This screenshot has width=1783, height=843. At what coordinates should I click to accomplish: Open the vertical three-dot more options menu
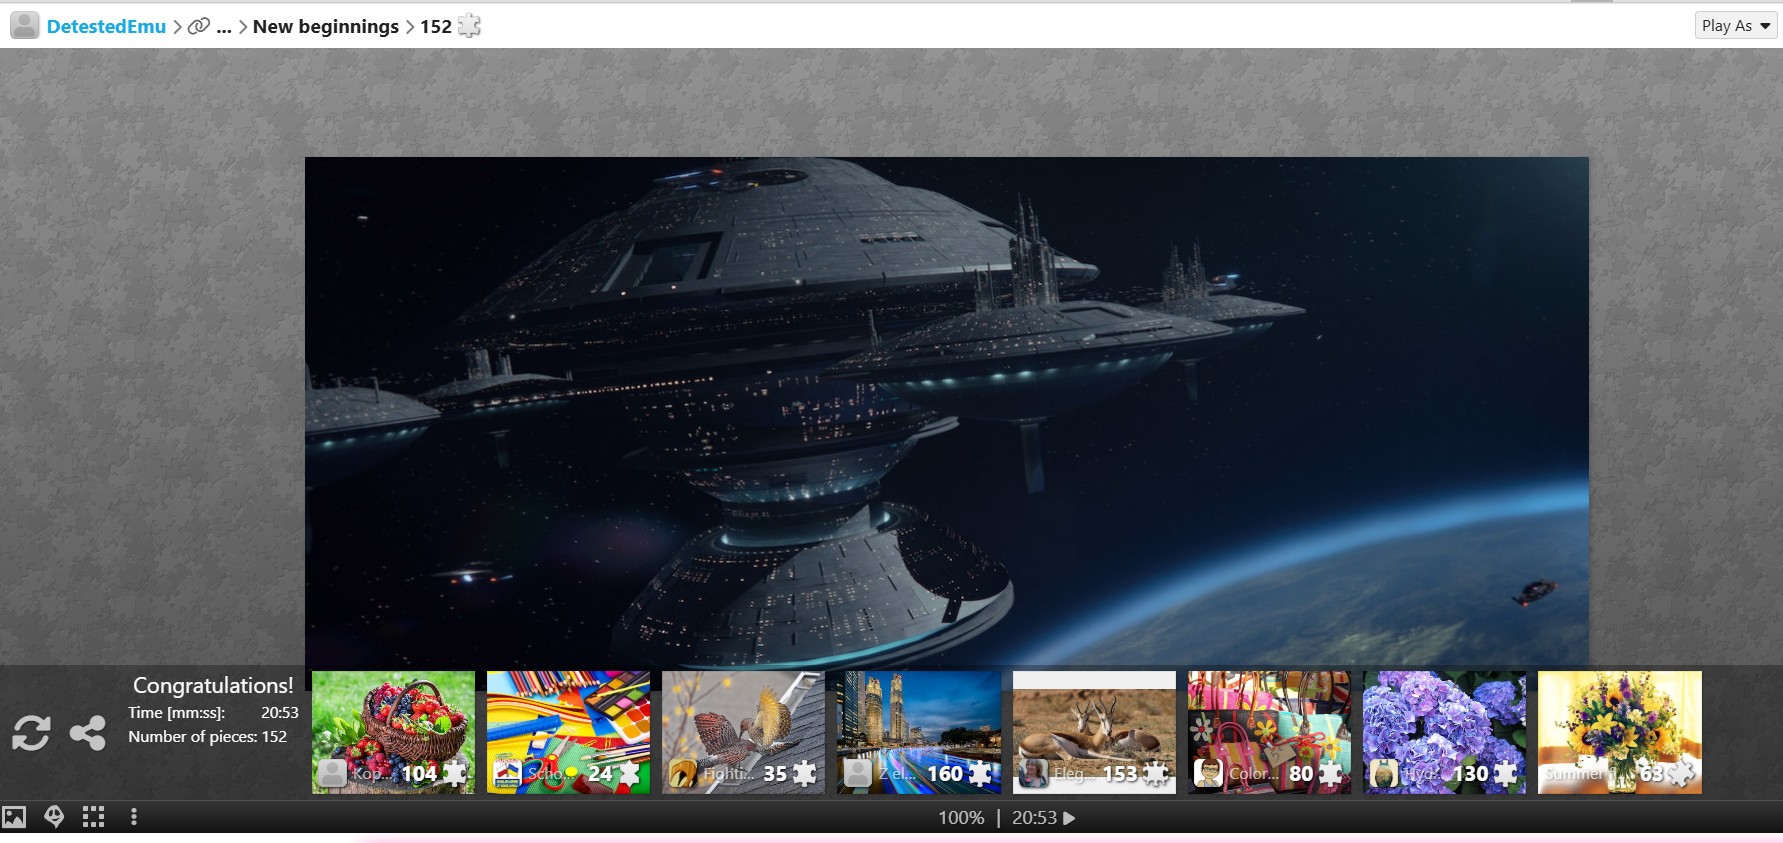click(134, 817)
